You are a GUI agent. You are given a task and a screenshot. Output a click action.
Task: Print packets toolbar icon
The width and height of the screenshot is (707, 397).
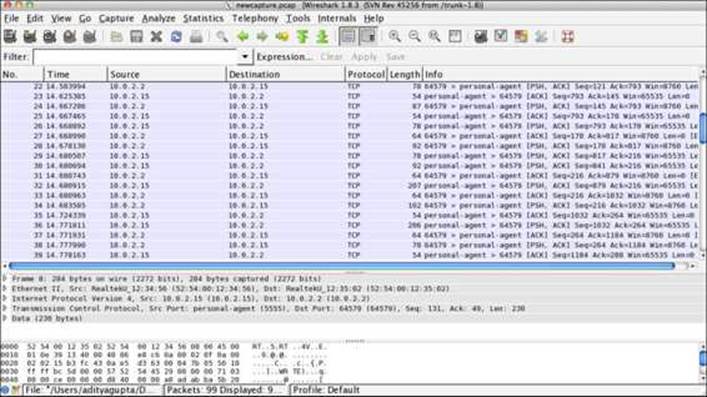[x=196, y=37]
